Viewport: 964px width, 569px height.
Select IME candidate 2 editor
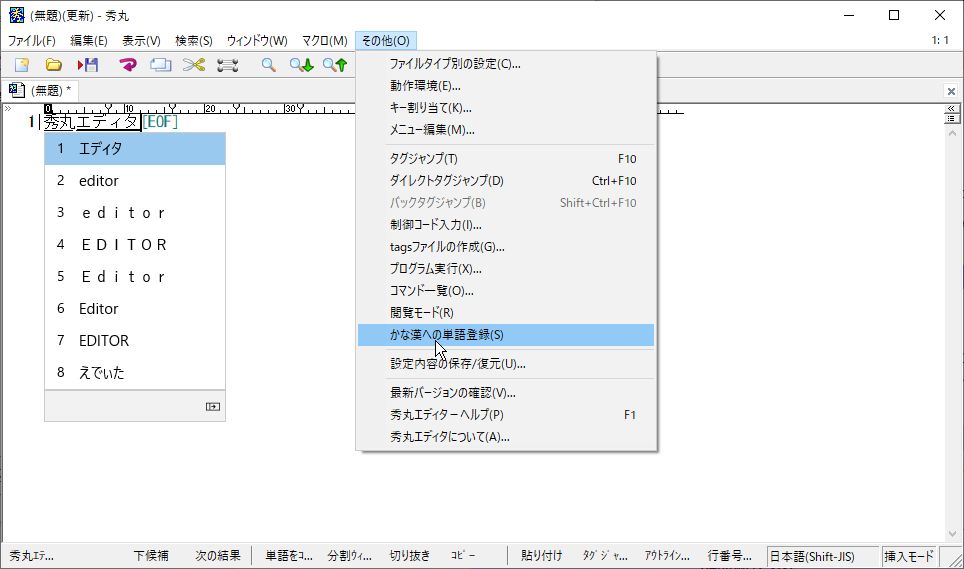click(135, 181)
